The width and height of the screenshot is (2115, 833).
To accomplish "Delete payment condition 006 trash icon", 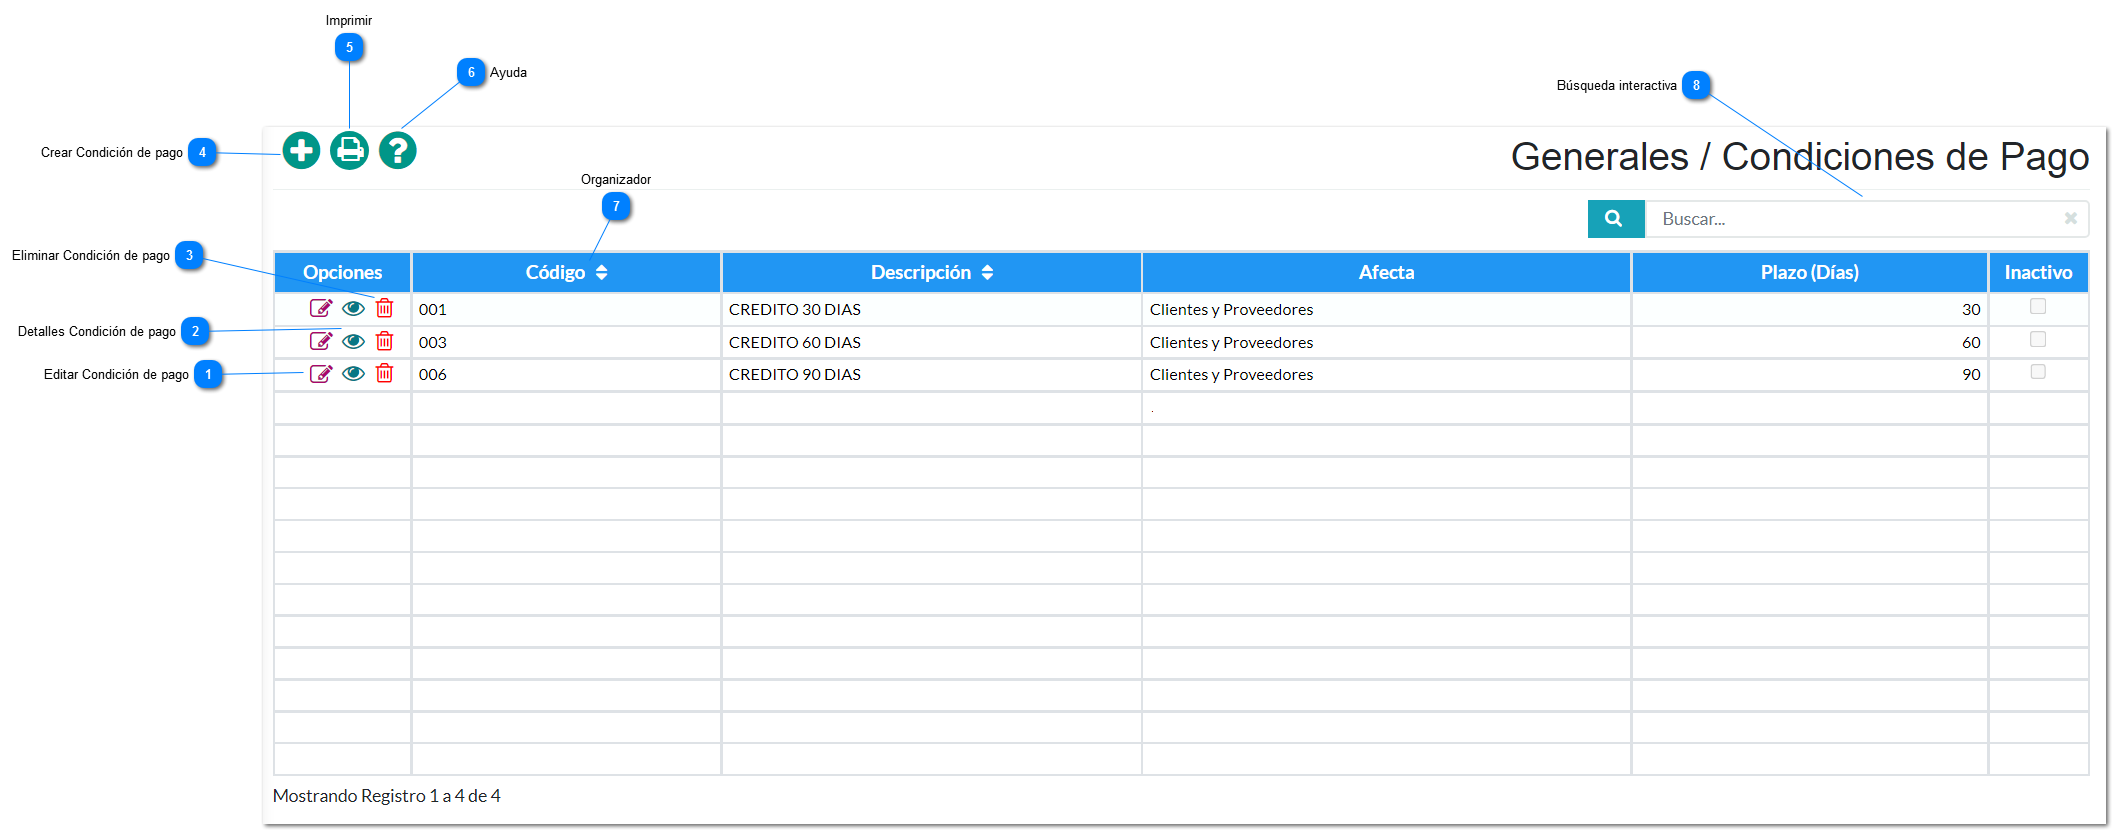I will [384, 373].
